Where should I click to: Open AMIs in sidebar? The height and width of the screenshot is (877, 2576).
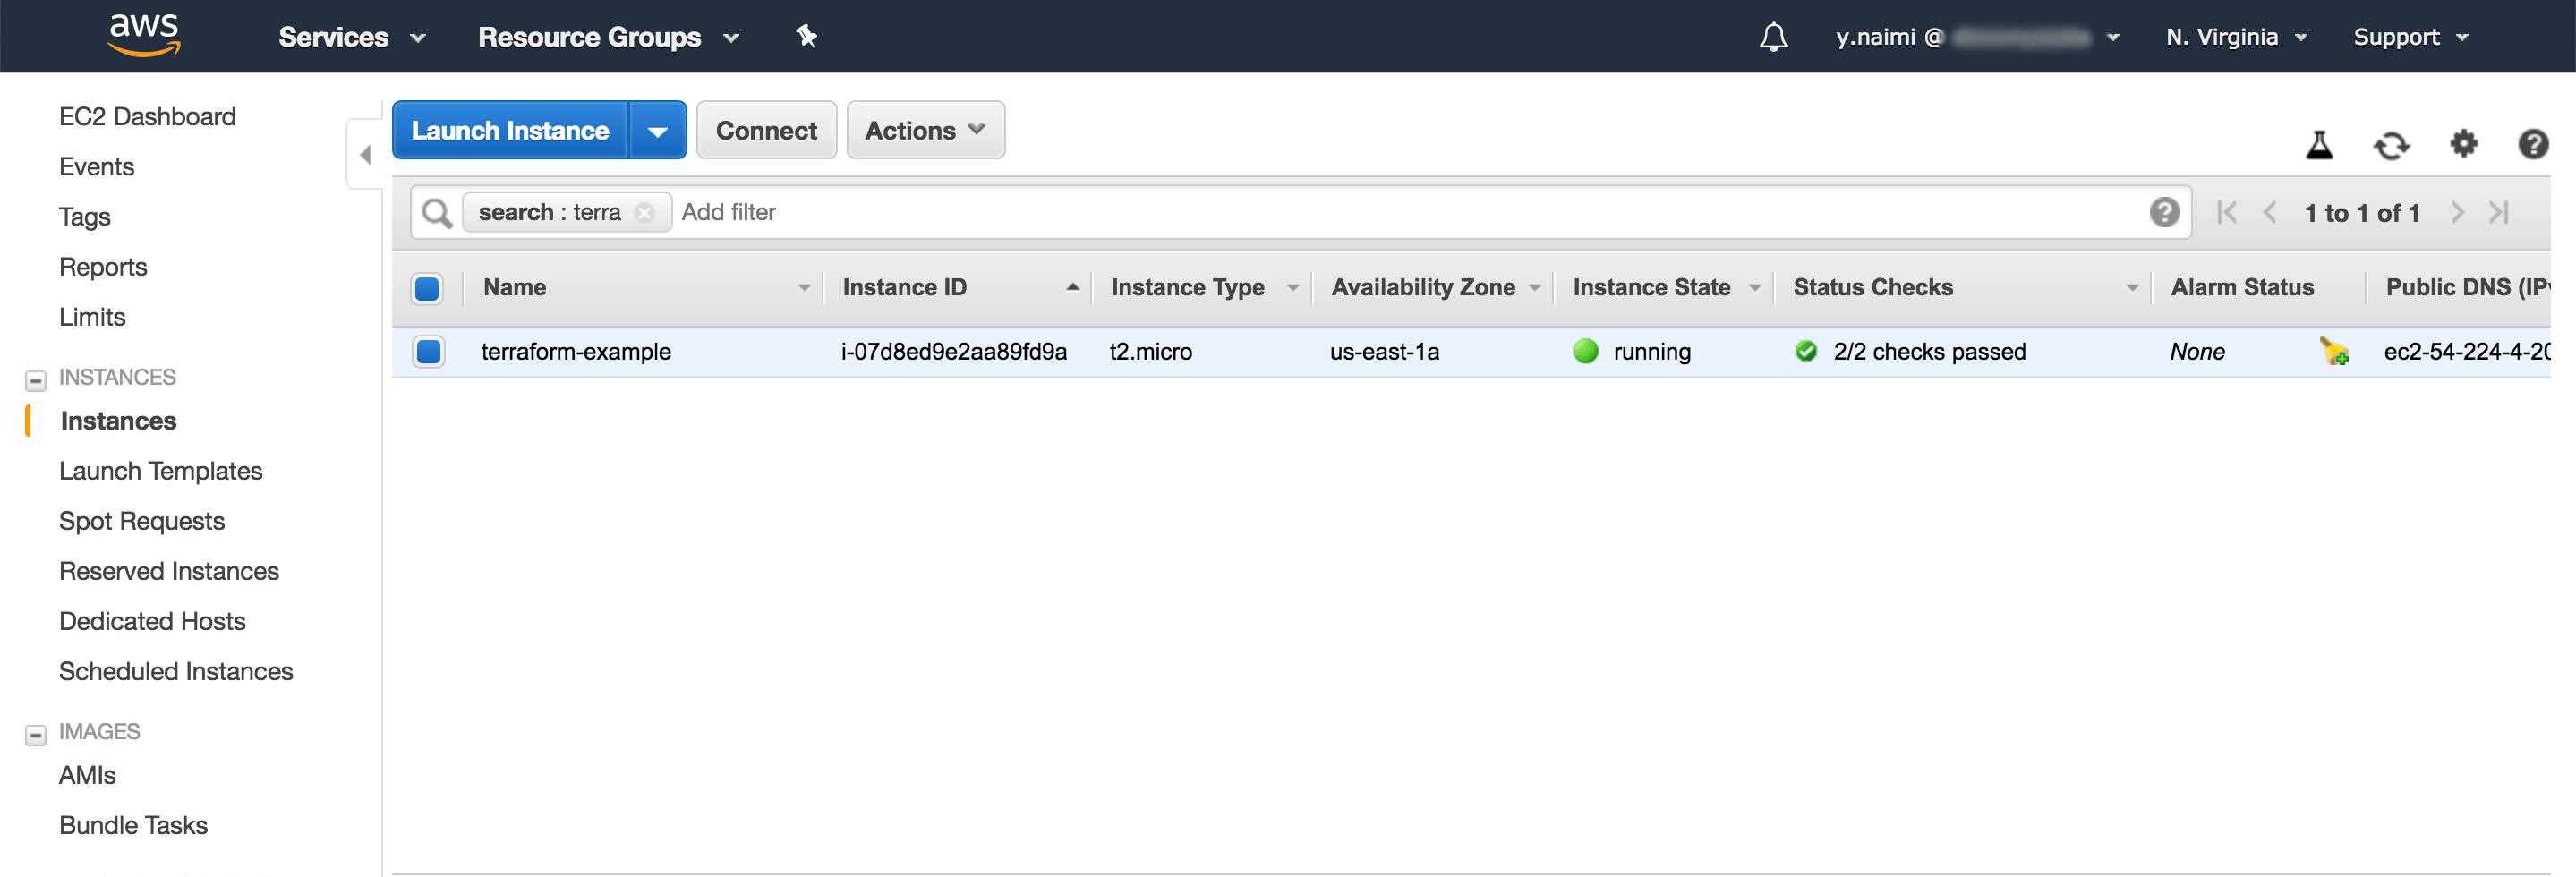coord(87,774)
